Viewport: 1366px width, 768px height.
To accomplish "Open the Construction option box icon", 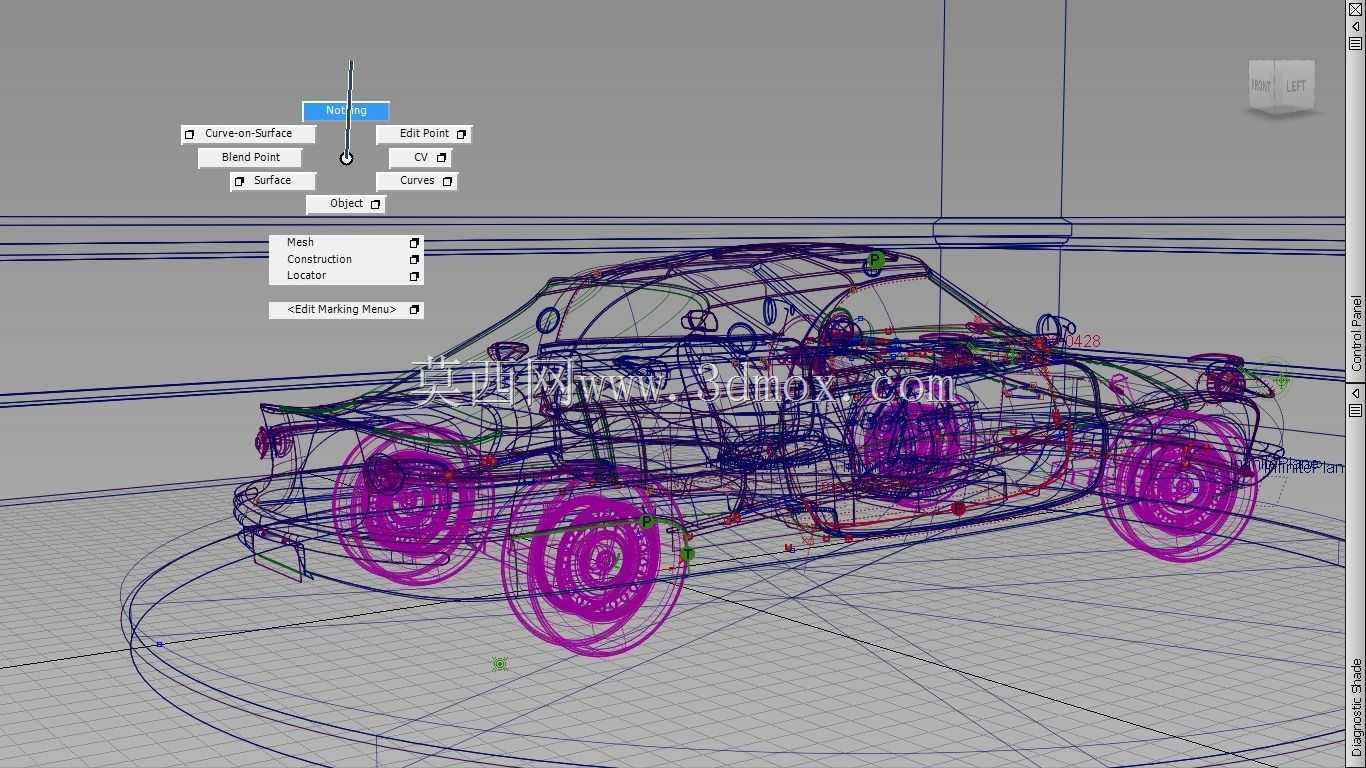I will click(414, 260).
